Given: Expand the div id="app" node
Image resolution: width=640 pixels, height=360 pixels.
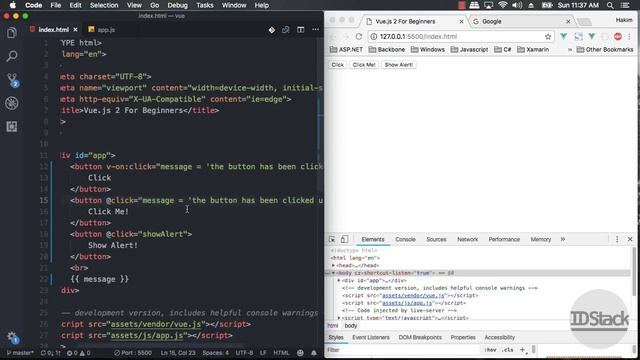Looking at the screenshot, I should click(339, 281).
